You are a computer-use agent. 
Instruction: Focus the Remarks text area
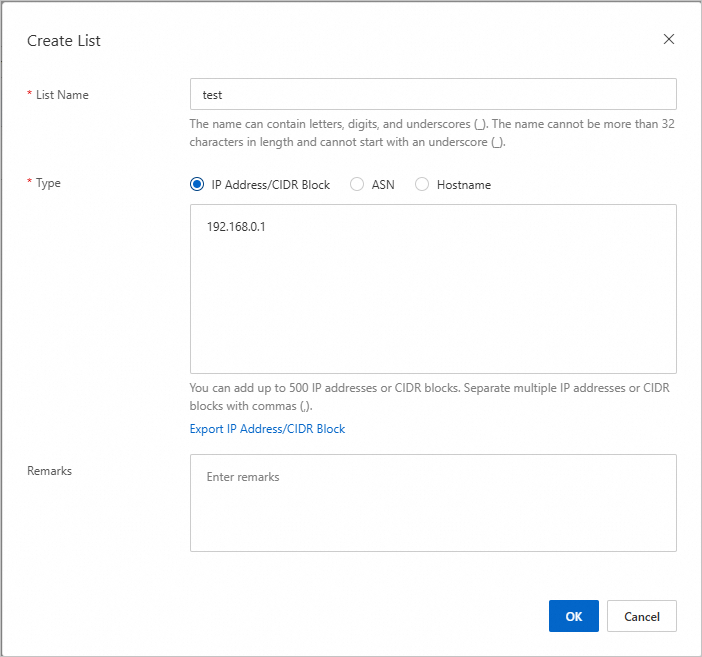433,502
